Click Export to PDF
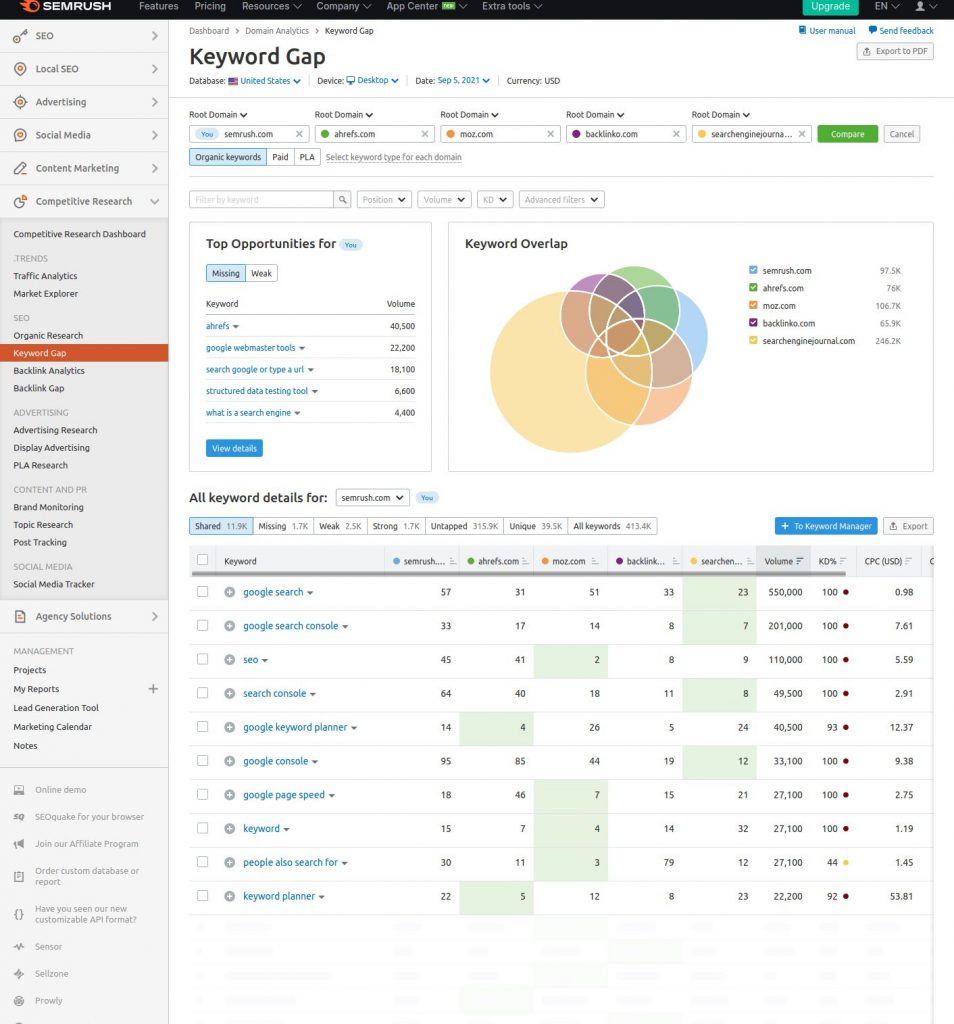Viewport: 954px width, 1024px height. (x=895, y=52)
